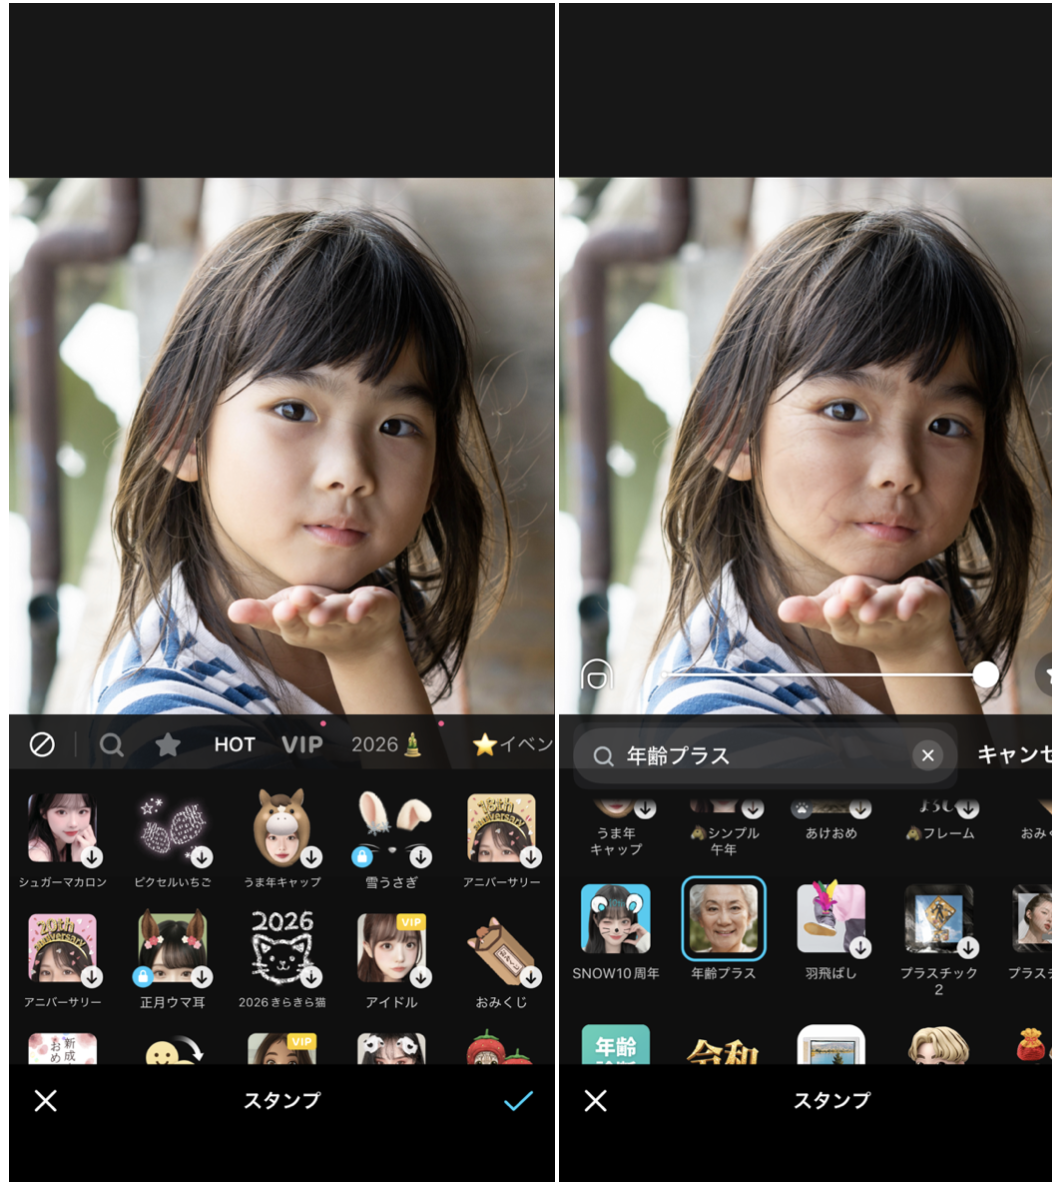1052x1182 pixels.
Task: Switch to the VIP tab
Action: coord(302,745)
